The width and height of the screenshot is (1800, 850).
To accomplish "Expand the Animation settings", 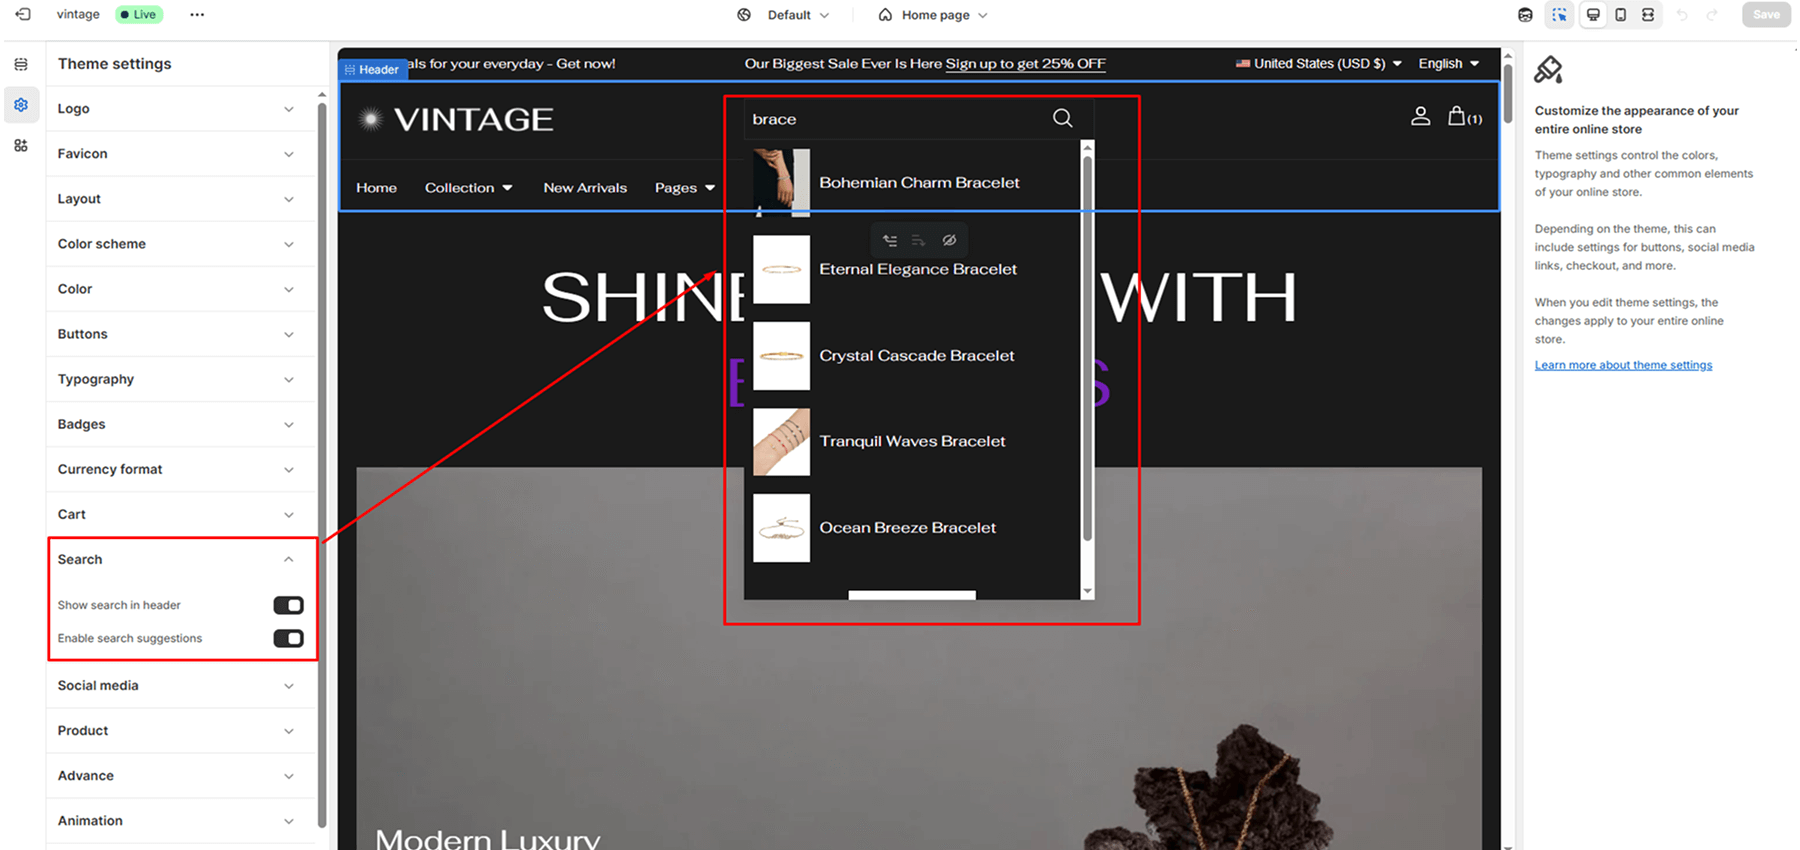I will pos(180,820).
